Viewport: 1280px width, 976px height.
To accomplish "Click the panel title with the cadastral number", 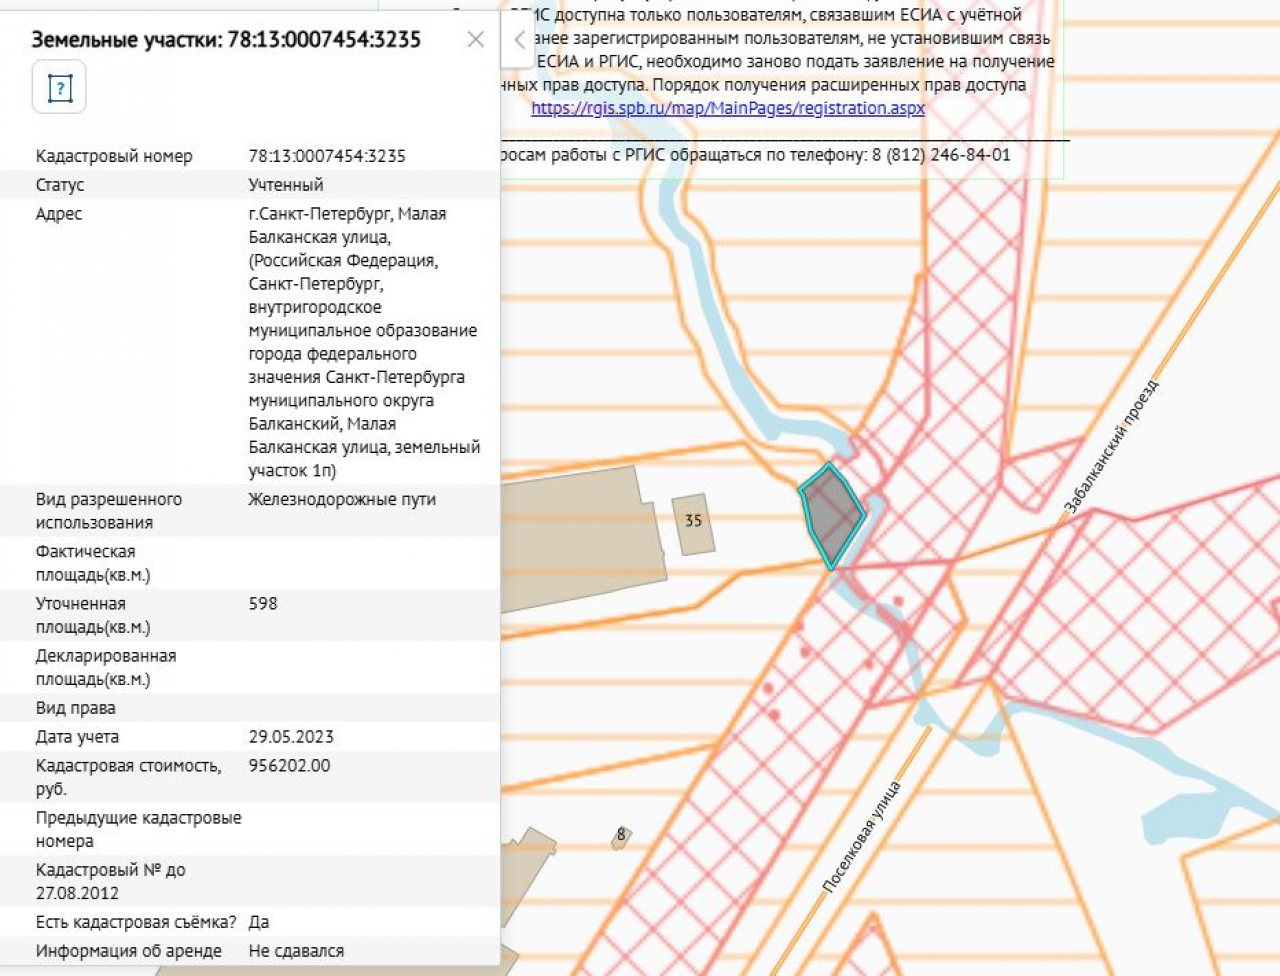I will (226, 40).
